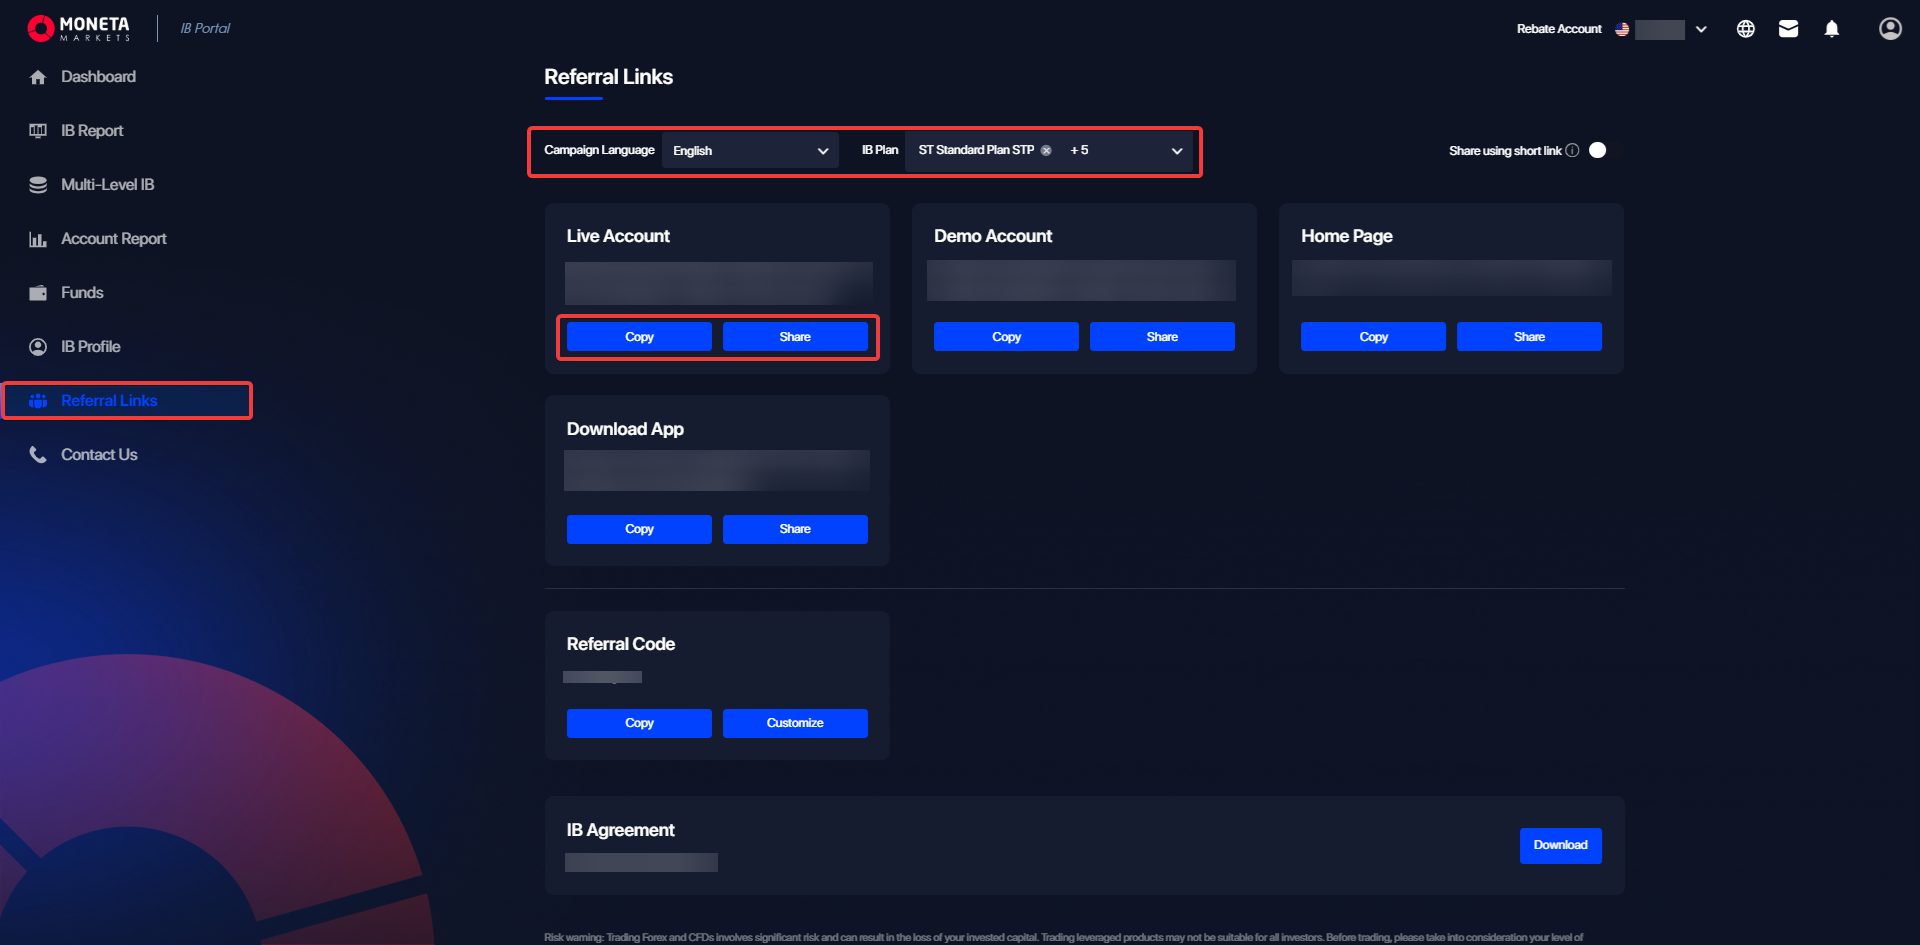This screenshot has width=1920, height=945.
Task: Click the '+5' more plans indicator
Action: pyautogui.click(x=1079, y=150)
